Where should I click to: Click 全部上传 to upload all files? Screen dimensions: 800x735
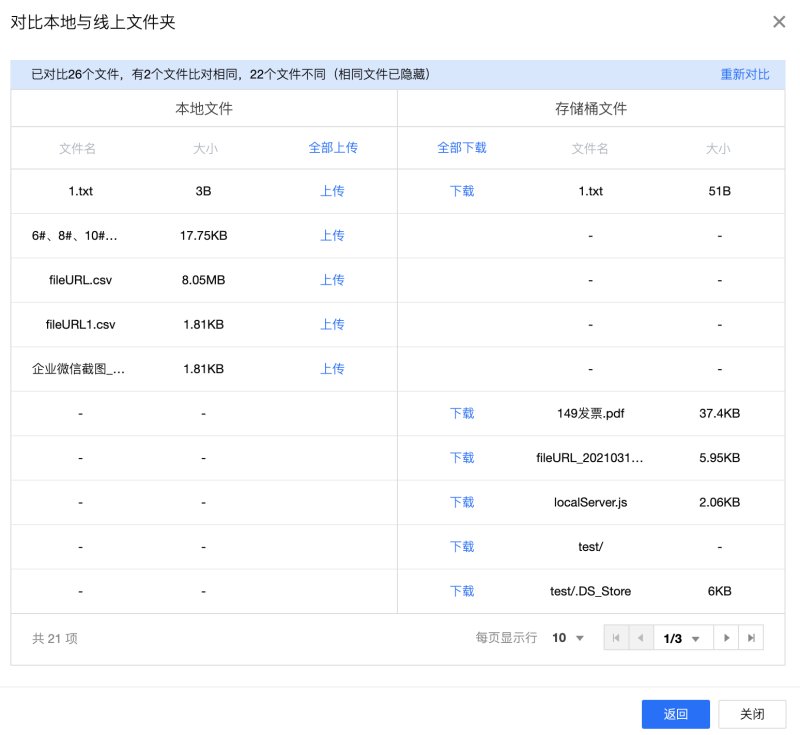333,148
